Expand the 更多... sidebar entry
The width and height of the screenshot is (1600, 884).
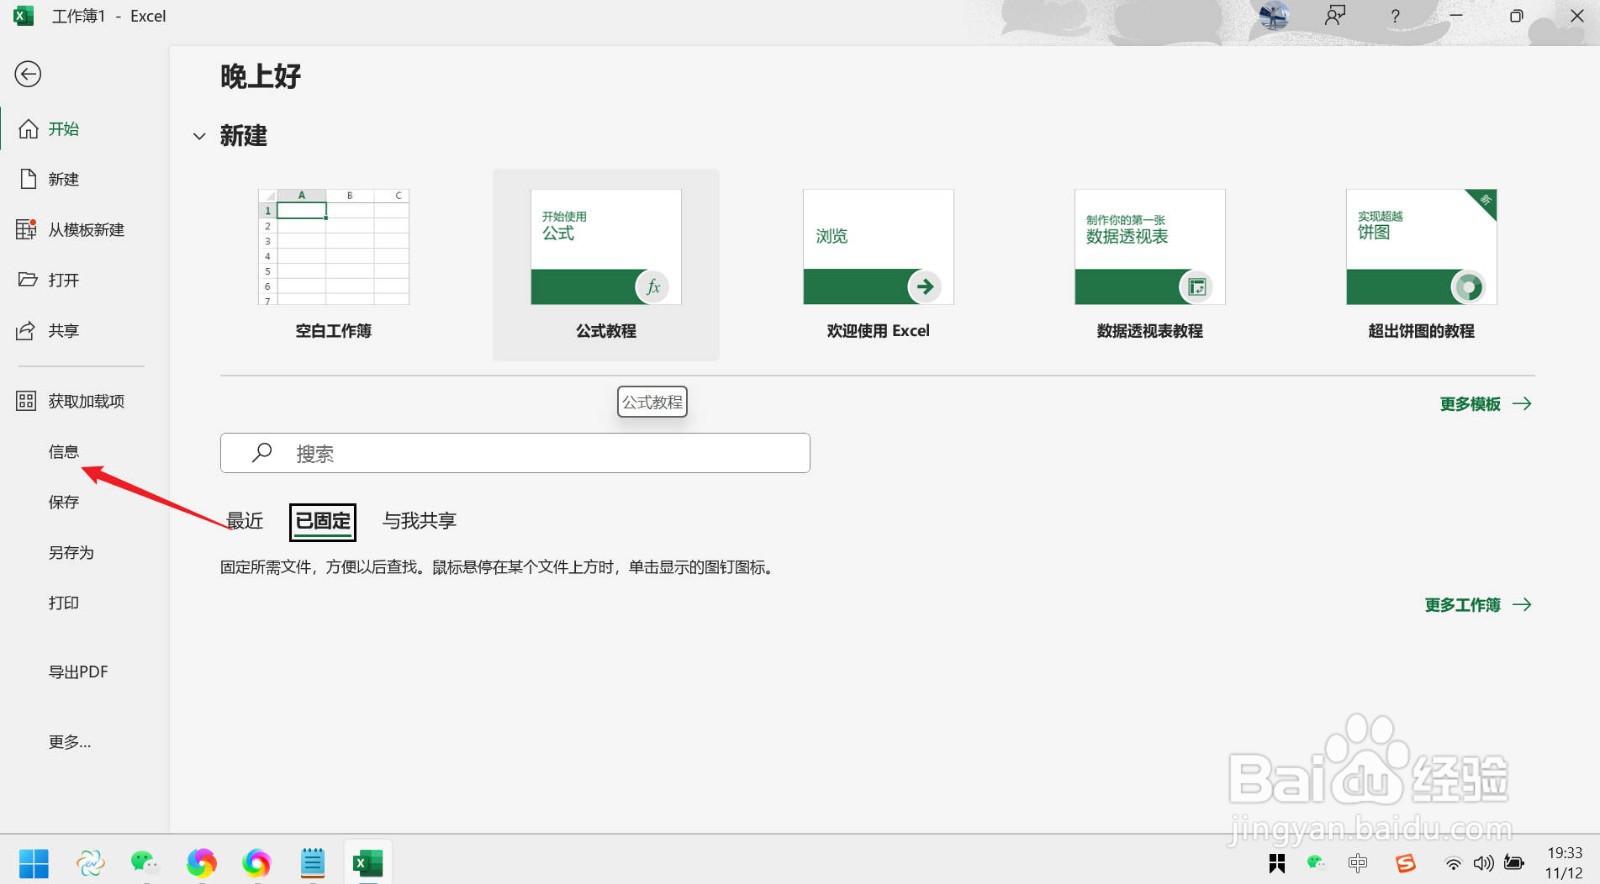pos(70,742)
